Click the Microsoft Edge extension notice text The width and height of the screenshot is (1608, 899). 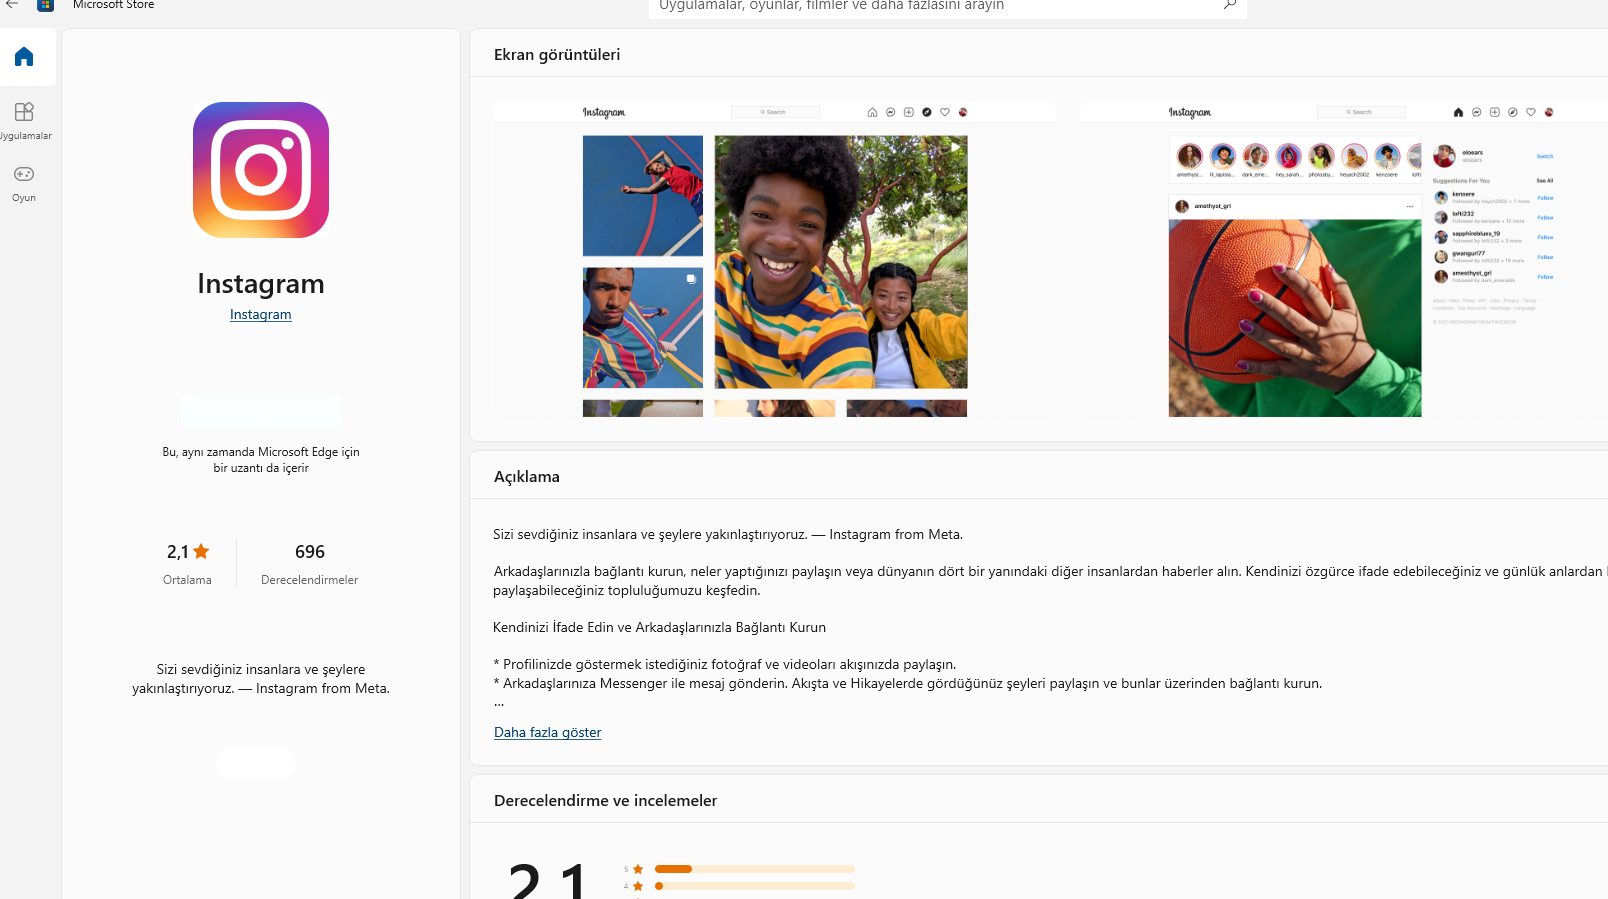point(261,460)
